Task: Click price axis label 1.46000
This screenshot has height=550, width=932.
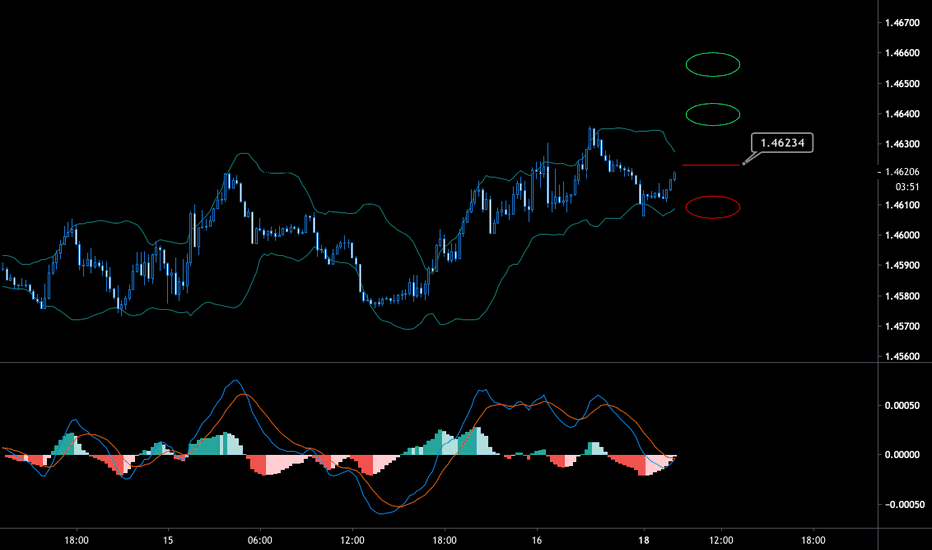Action: coord(902,235)
